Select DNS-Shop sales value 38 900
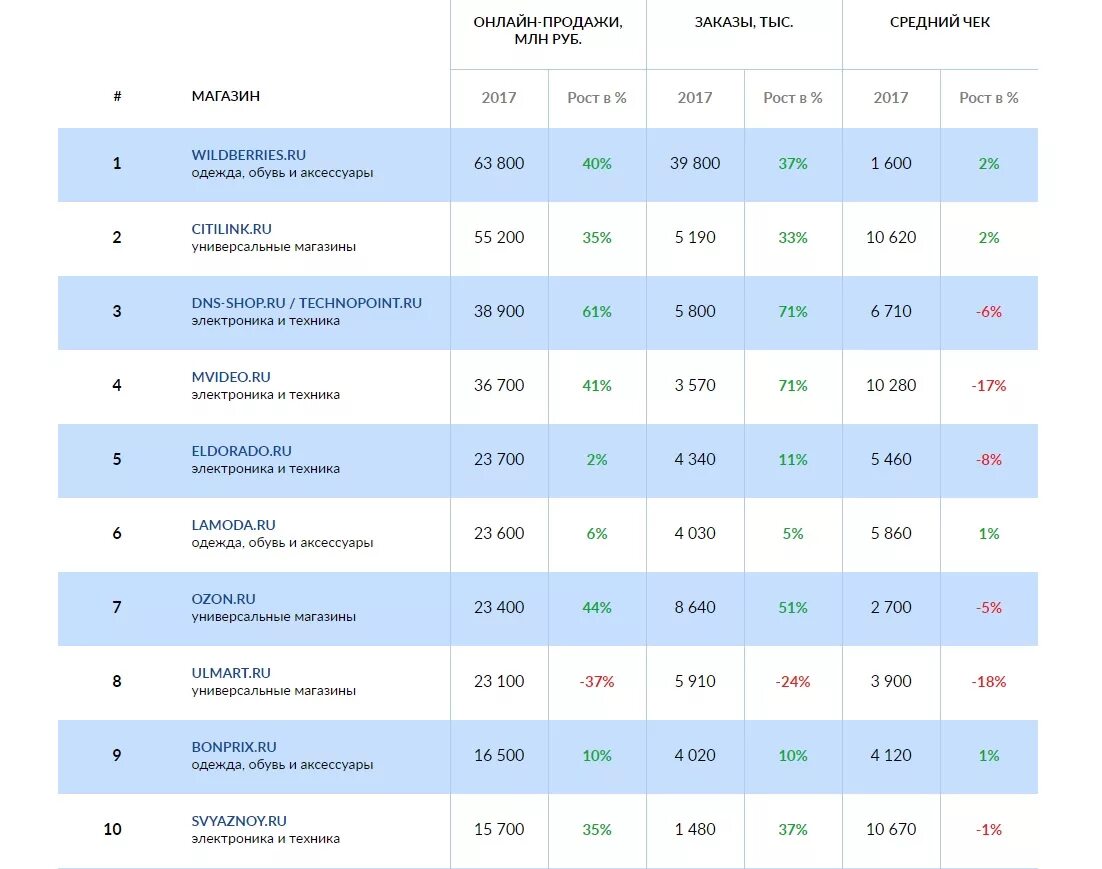The image size is (1102, 869). click(499, 311)
